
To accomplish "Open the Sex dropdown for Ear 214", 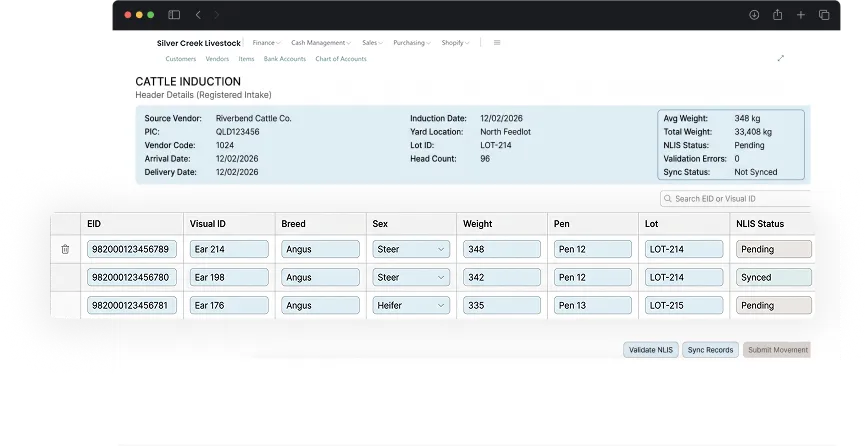I will [x=411, y=249].
